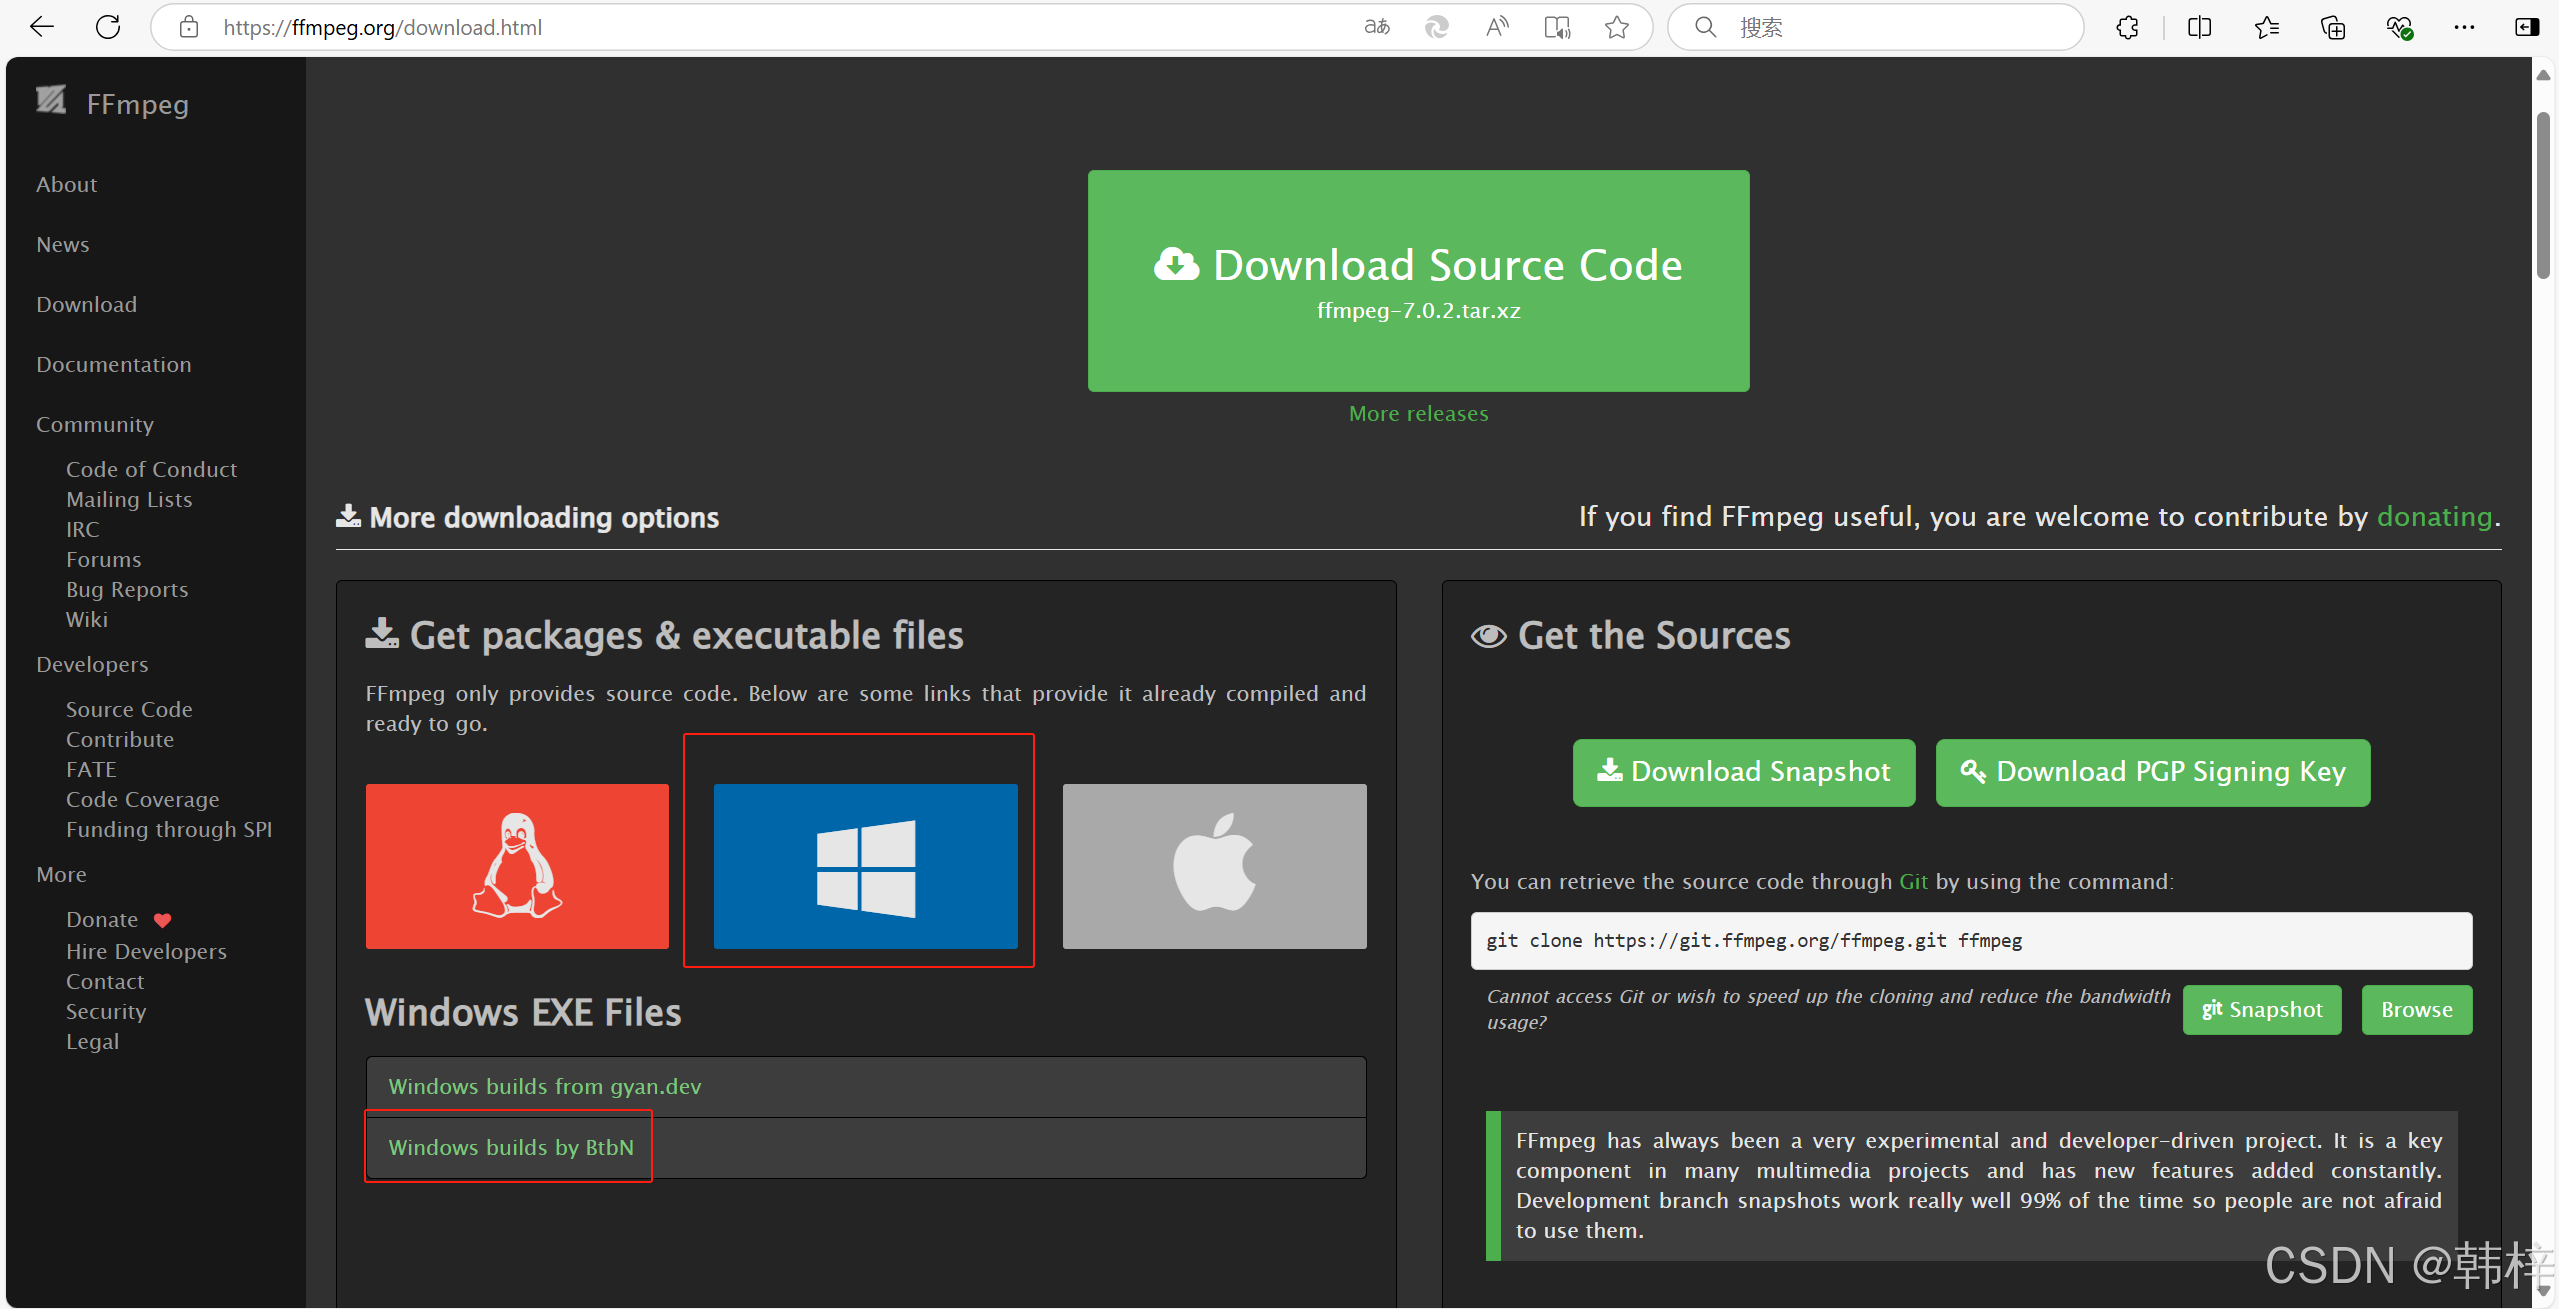This screenshot has height=1309, width=2559.
Task: Open Donate sidebar link
Action: (102, 920)
